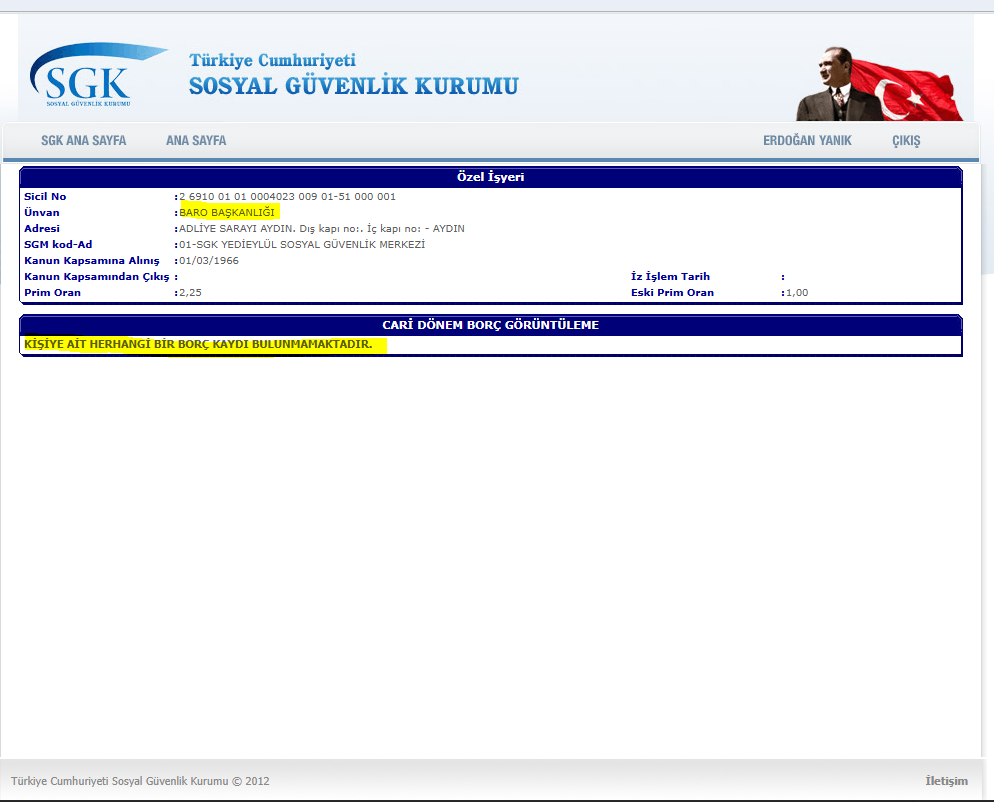Click the Özel İşyeri panel header

tap(491, 177)
